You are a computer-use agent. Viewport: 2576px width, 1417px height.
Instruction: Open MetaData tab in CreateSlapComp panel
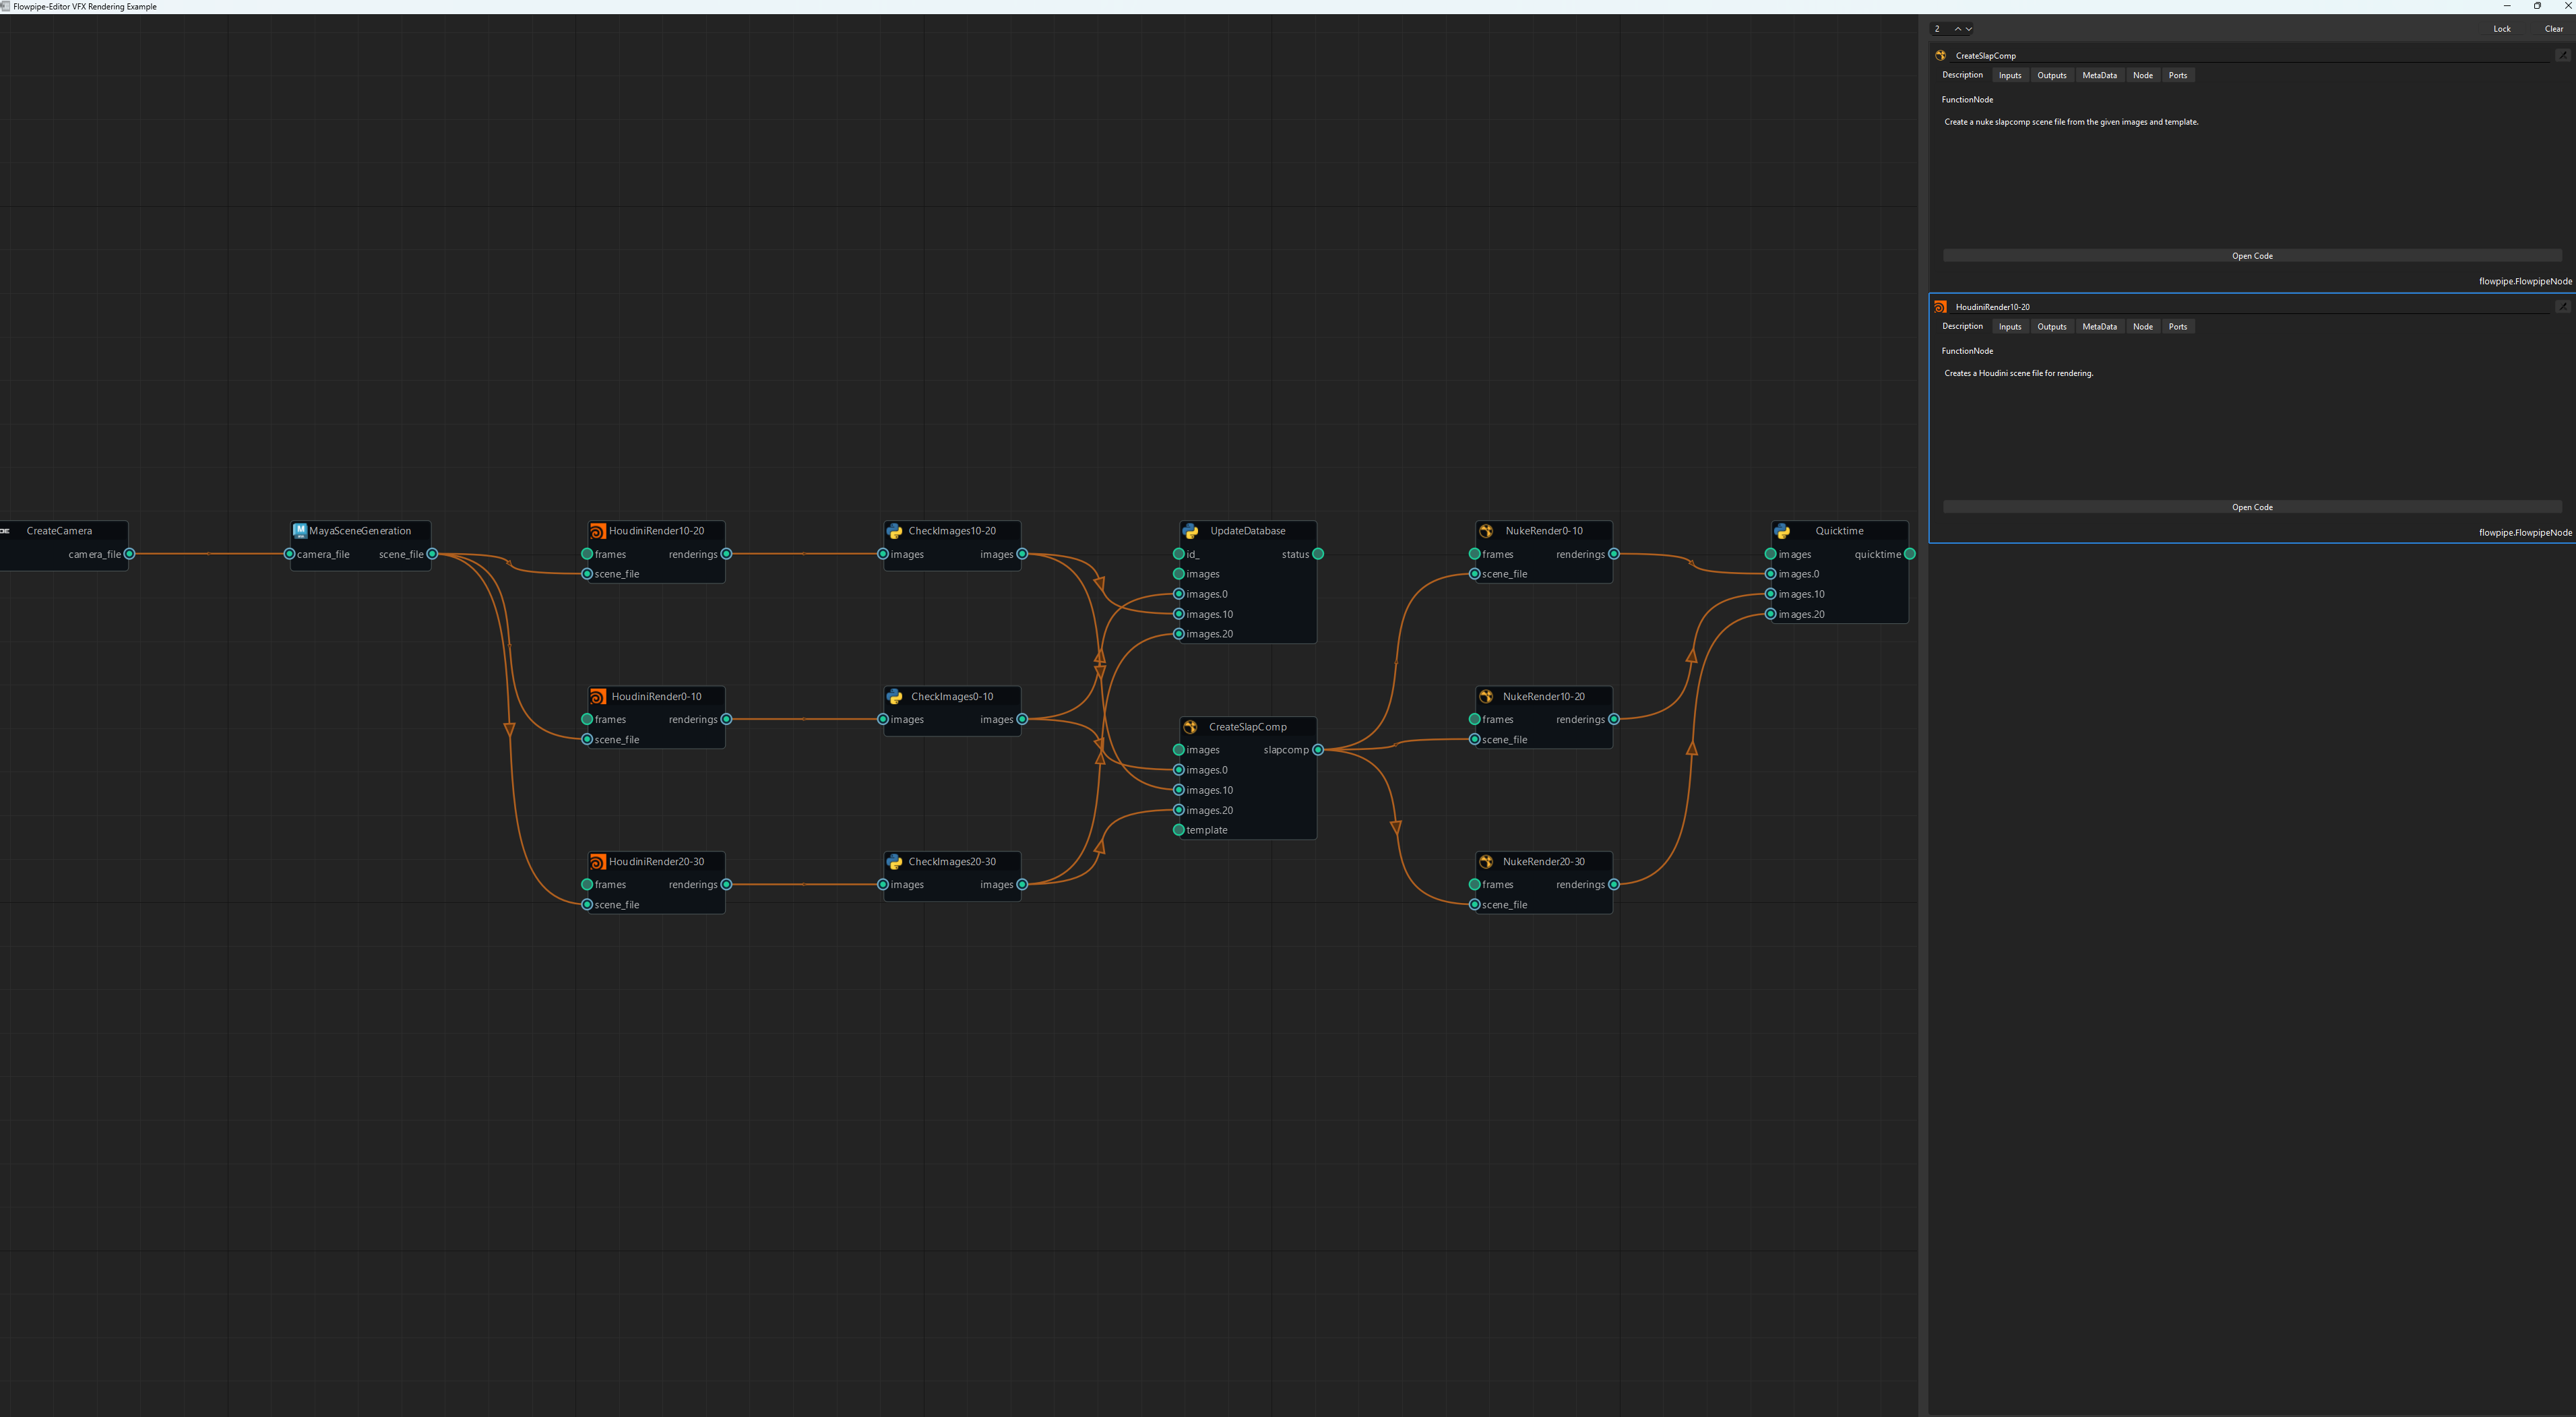2099,76
